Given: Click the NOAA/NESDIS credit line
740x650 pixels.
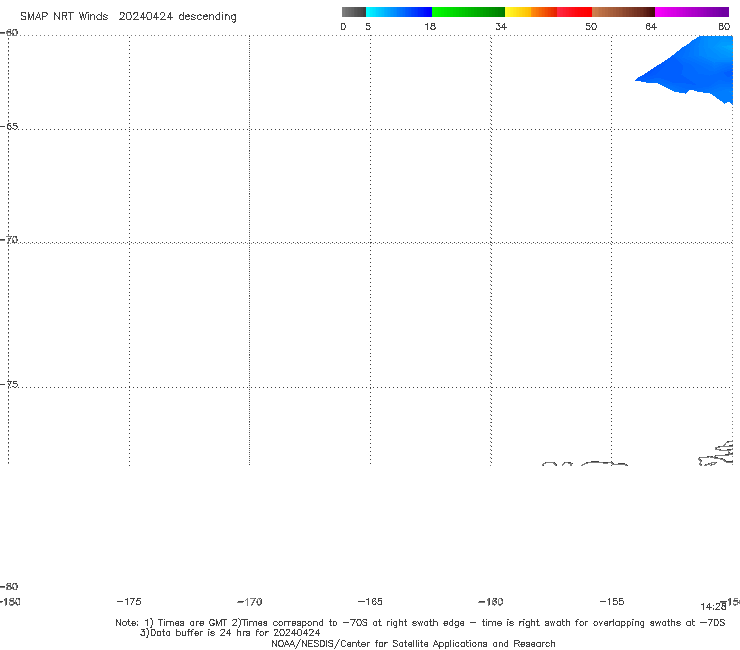Looking at the screenshot, I should click(x=413, y=644).
